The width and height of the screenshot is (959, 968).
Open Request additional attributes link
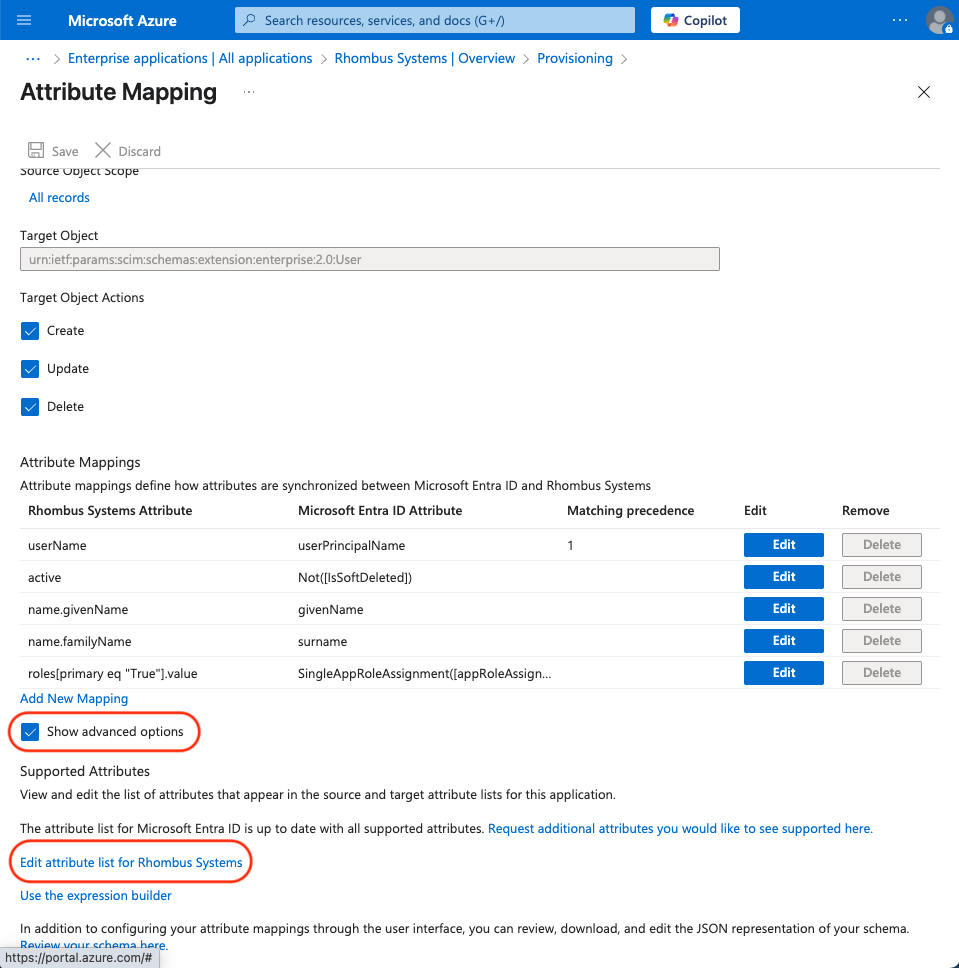[681, 829]
